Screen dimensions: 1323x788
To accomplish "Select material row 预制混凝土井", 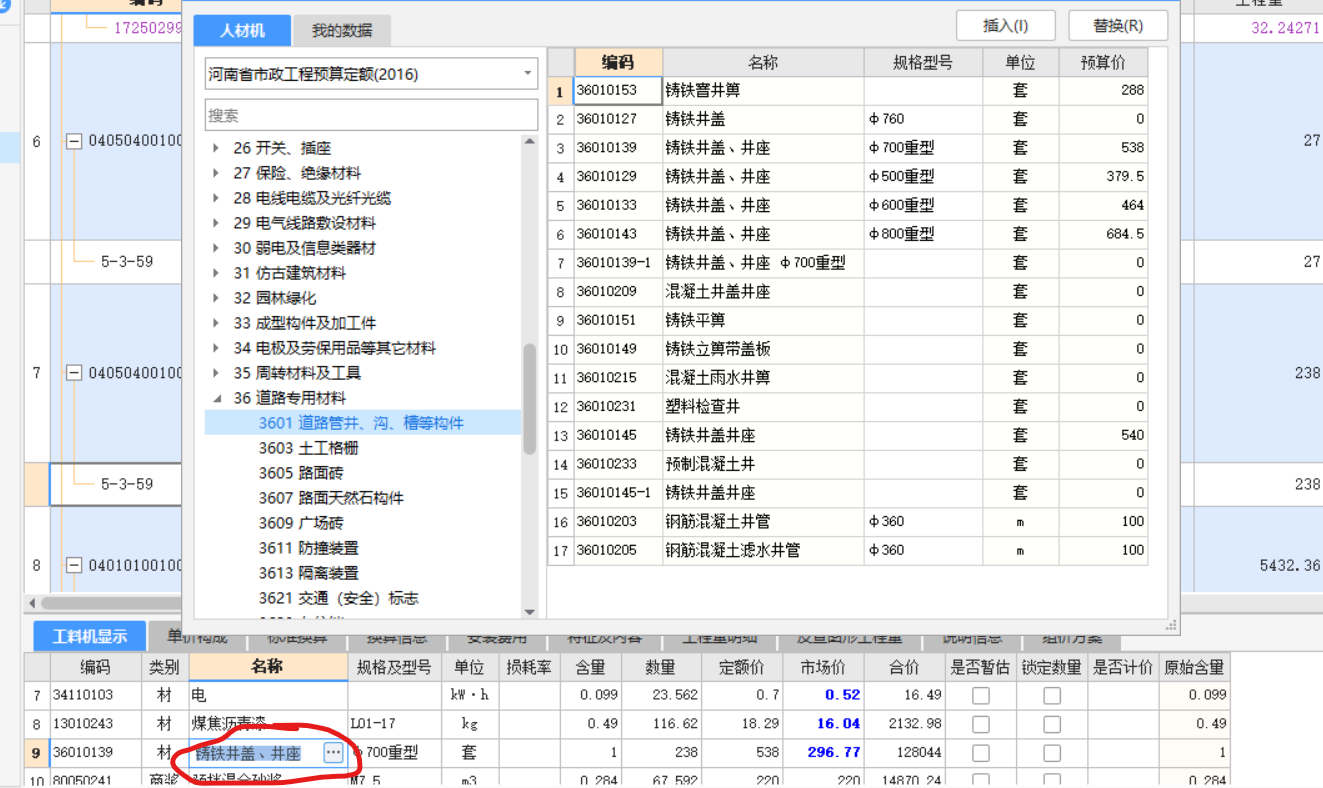I will (x=847, y=464).
